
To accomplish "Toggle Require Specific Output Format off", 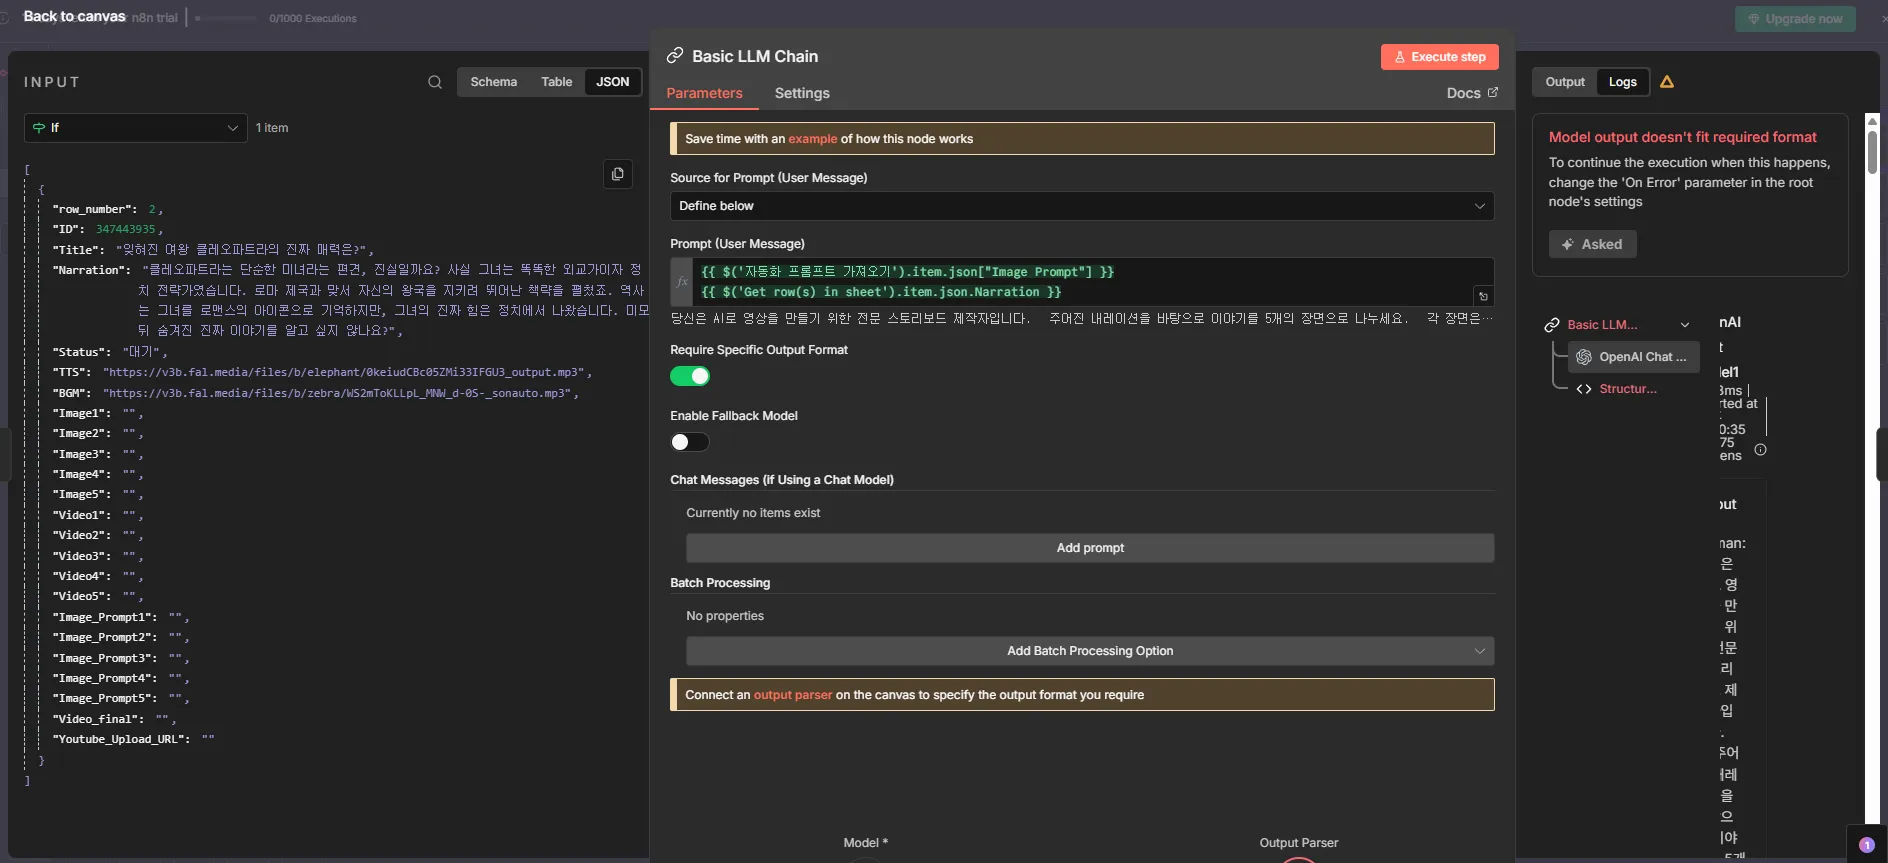I will pos(690,376).
